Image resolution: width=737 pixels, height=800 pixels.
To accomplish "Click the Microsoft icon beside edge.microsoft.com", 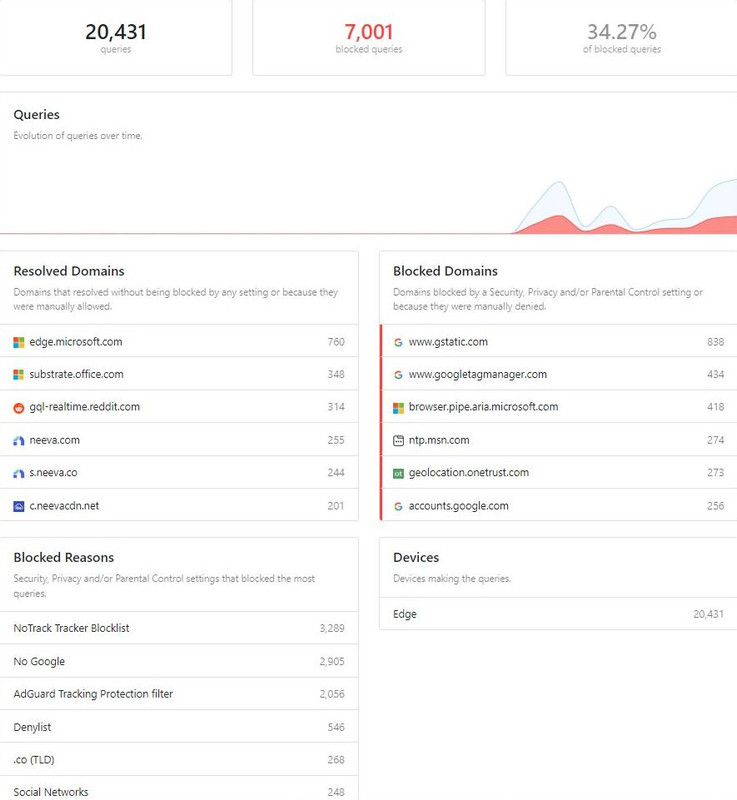I will [19, 342].
